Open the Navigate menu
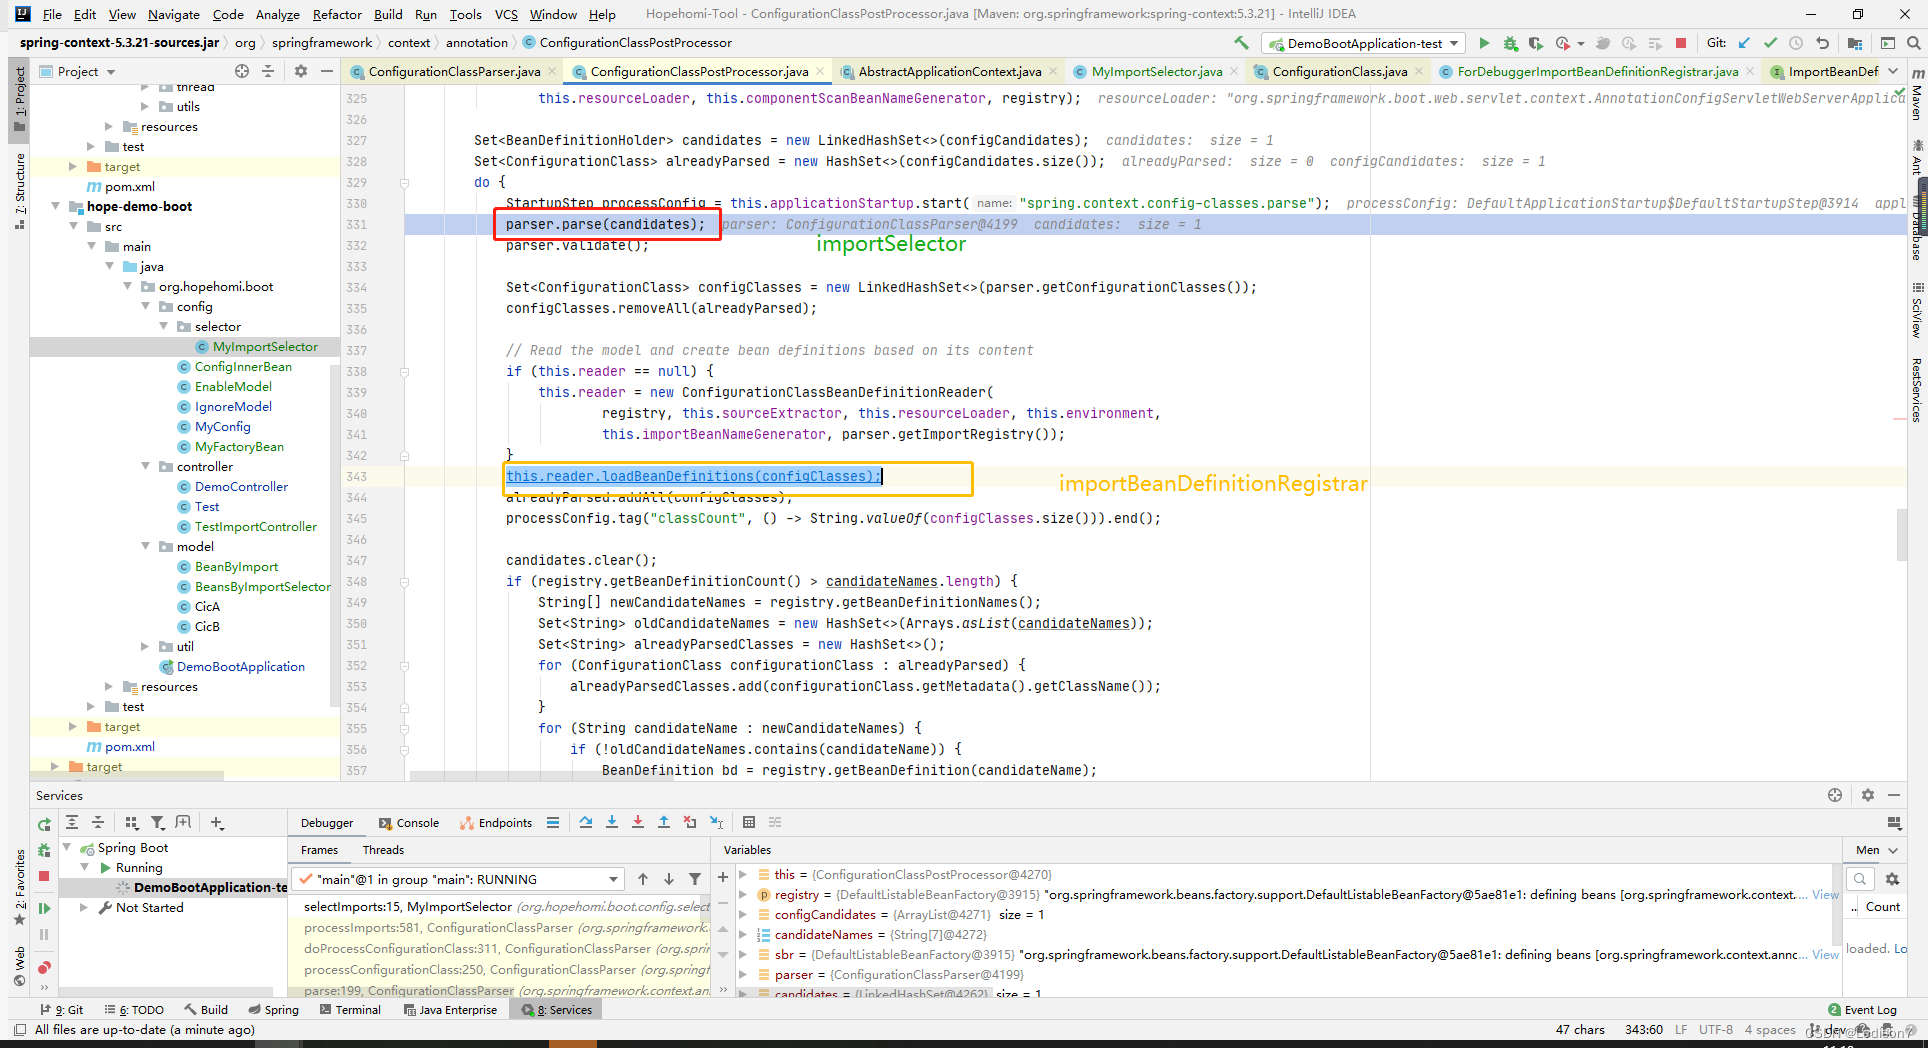Image resolution: width=1928 pixels, height=1048 pixels. pos(174,14)
